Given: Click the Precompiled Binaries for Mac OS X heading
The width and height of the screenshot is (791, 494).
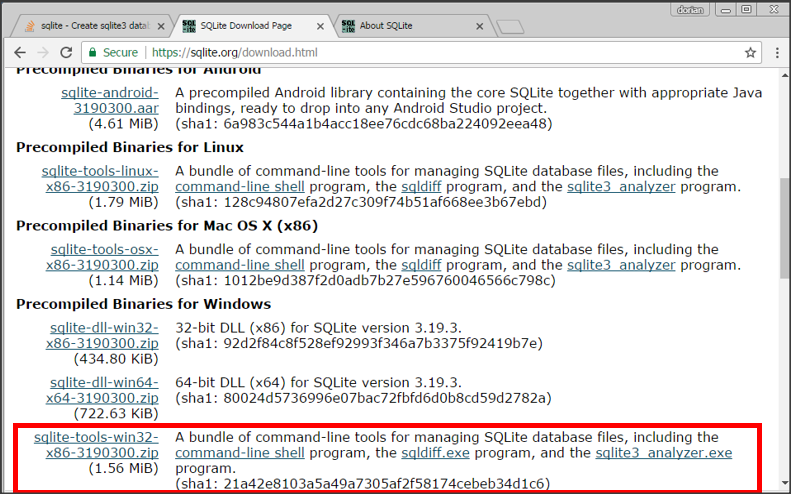Looking at the screenshot, I should [x=167, y=225].
